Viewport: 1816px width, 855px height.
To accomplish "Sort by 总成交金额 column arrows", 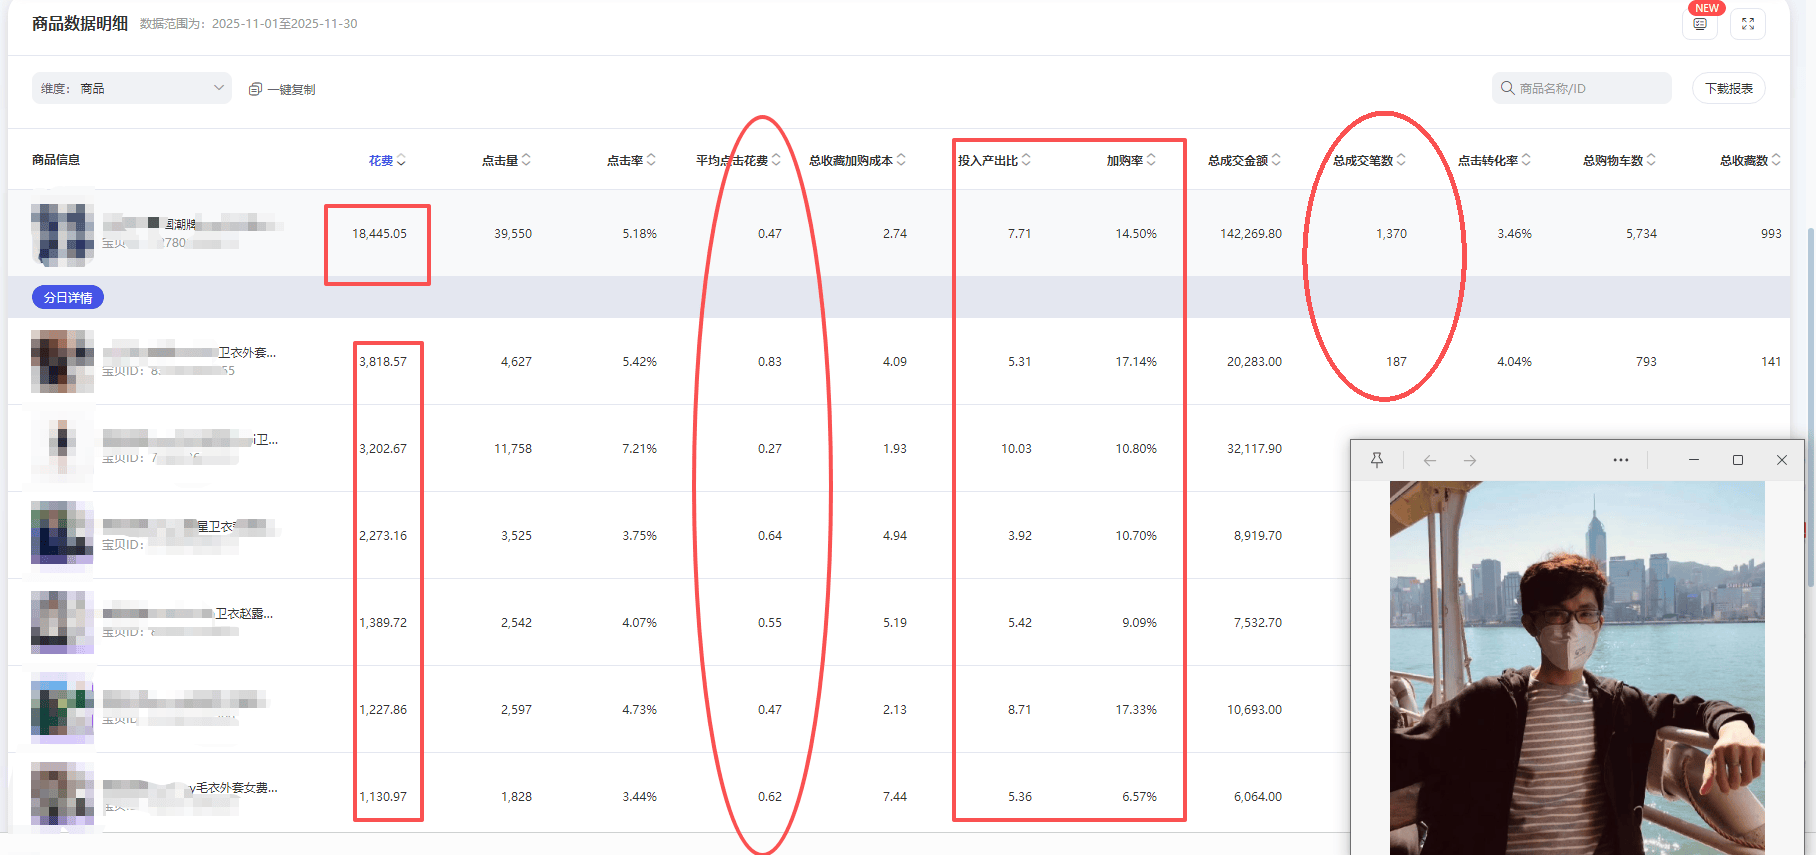I will pos(1276,160).
